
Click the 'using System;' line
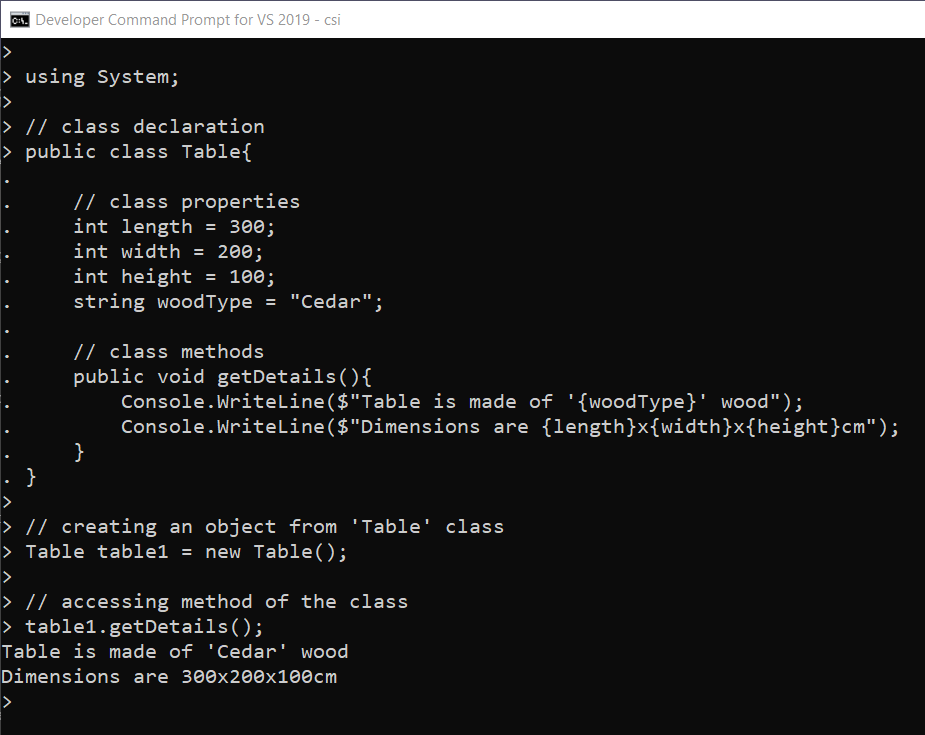pyautogui.click(x=102, y=77)
